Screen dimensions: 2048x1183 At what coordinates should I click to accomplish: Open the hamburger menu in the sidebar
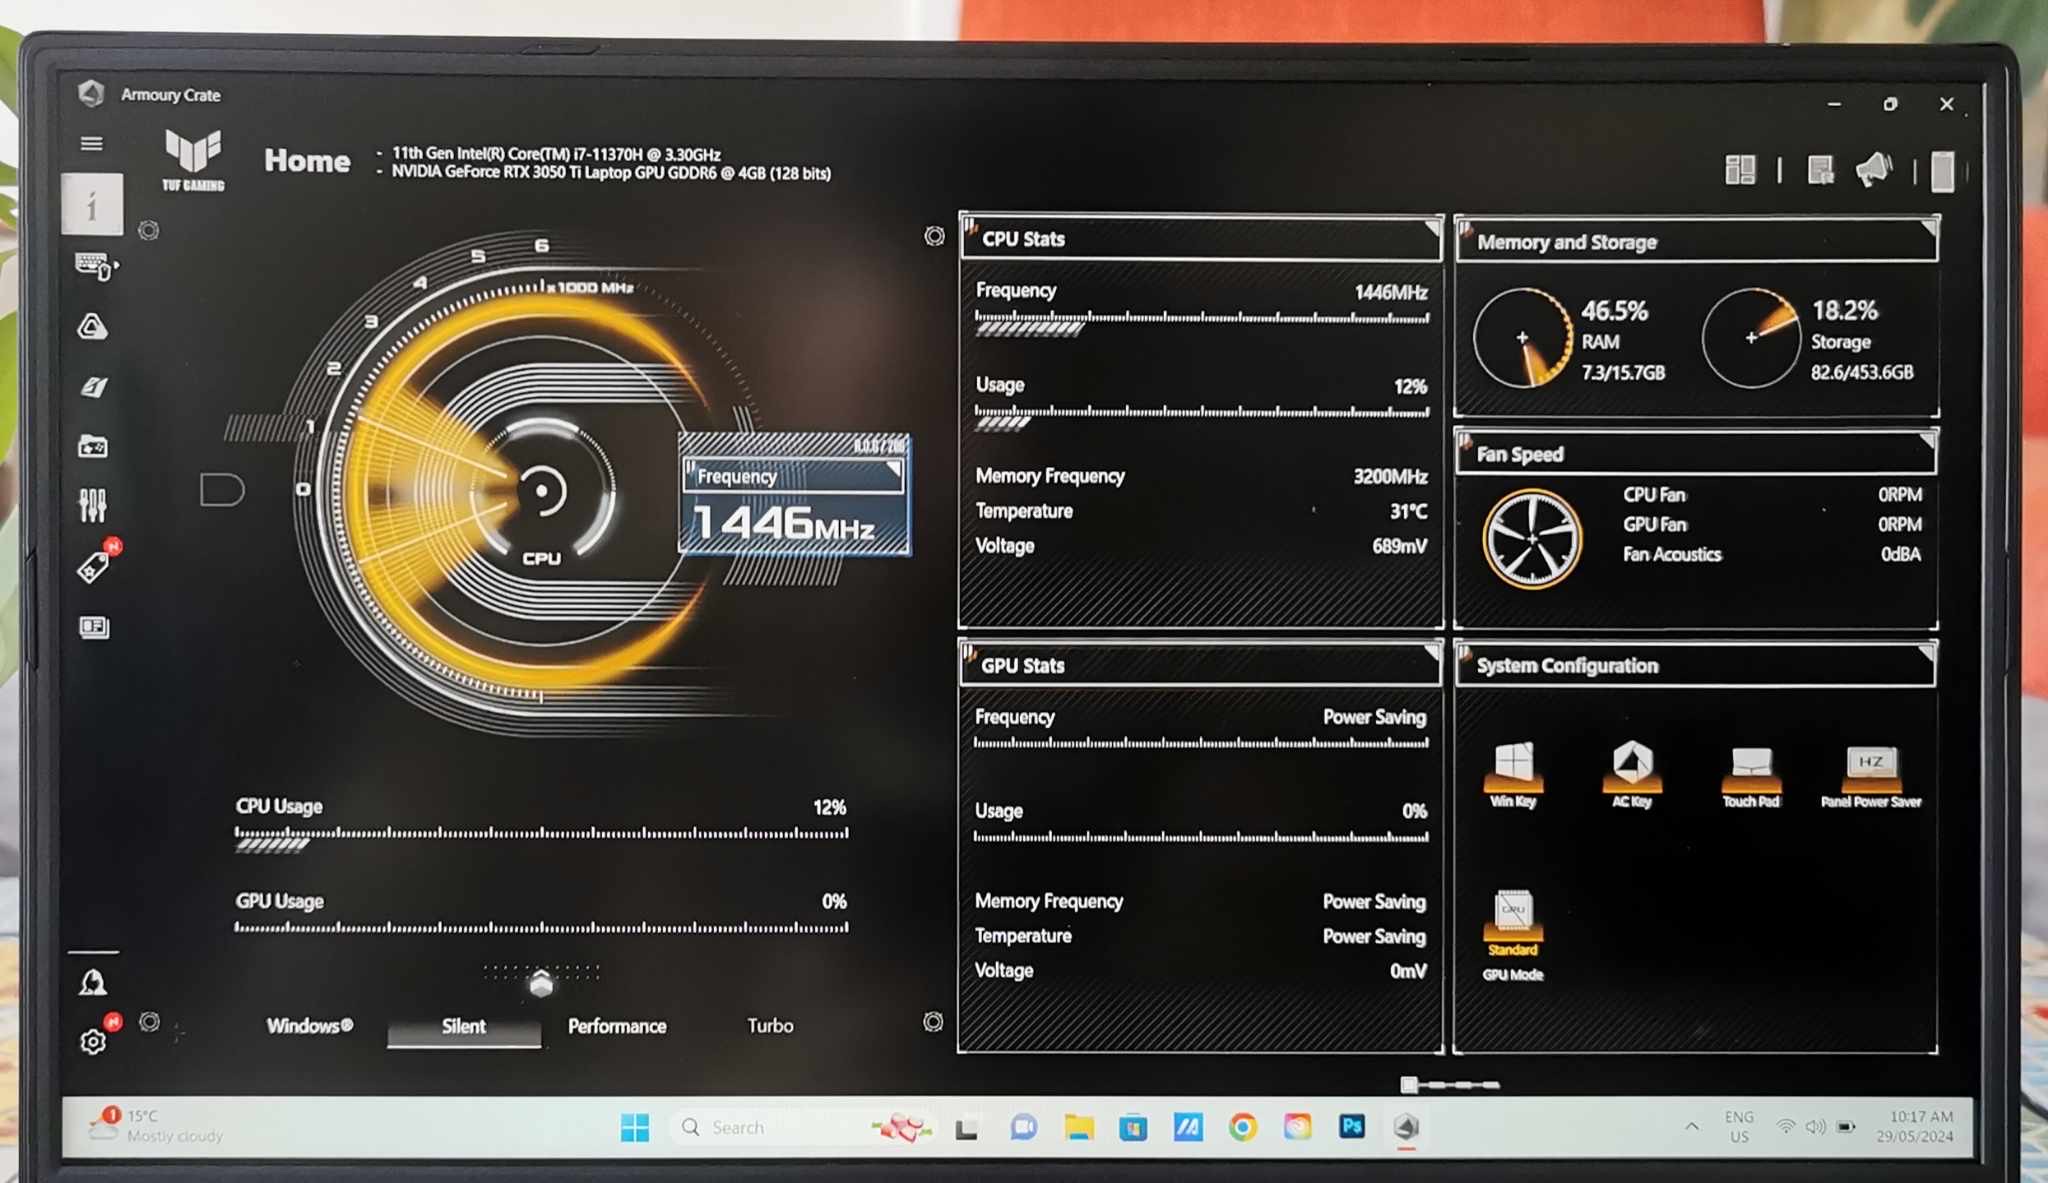[92, 144]
